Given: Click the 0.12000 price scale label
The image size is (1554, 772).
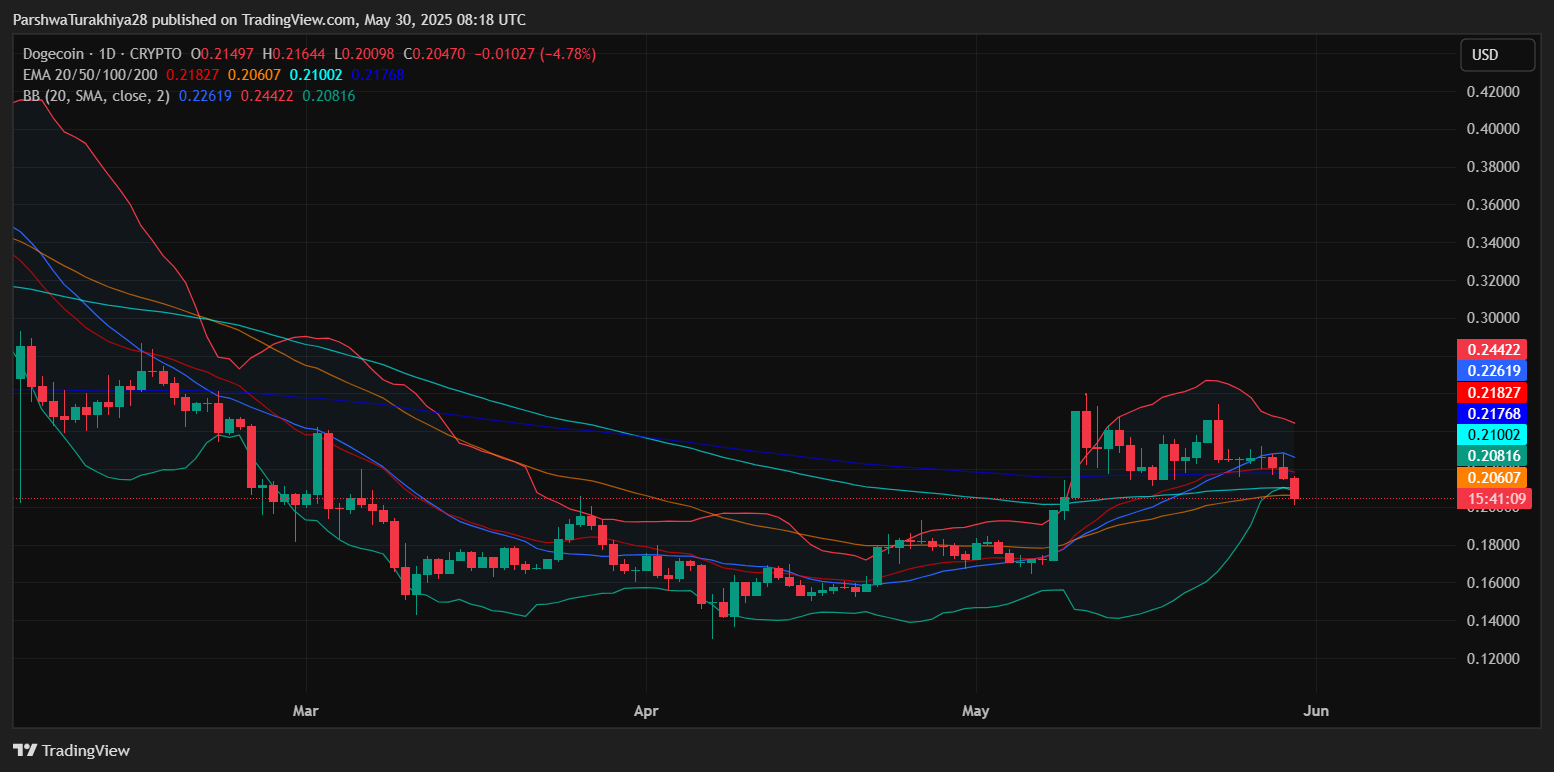Looking at the screenshot, I should [x=1492, y=659].
